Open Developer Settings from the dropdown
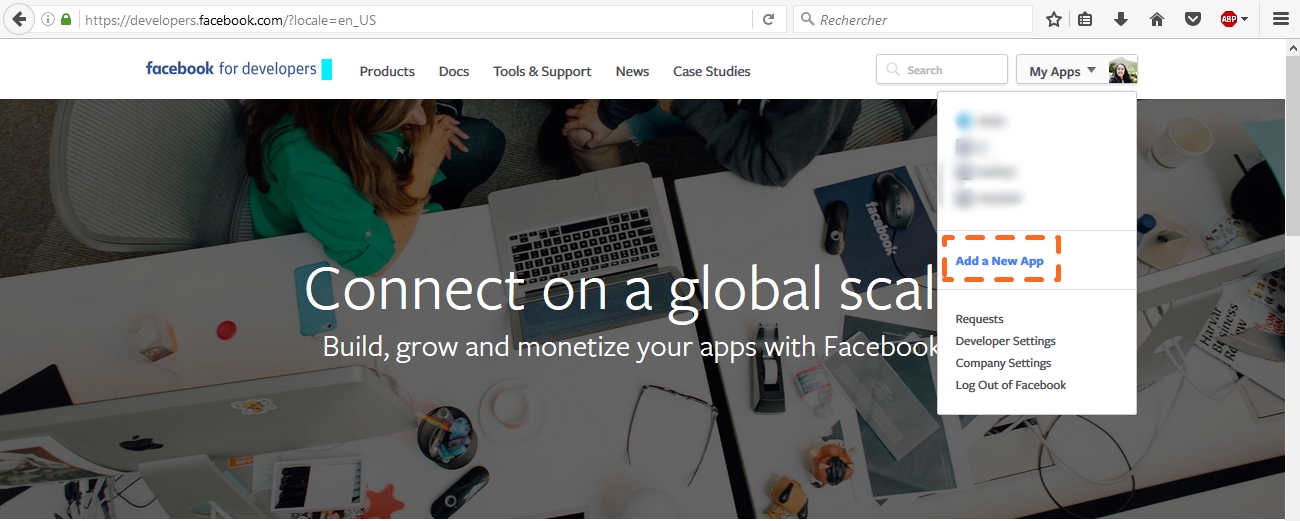 (x=1005, y=341)
